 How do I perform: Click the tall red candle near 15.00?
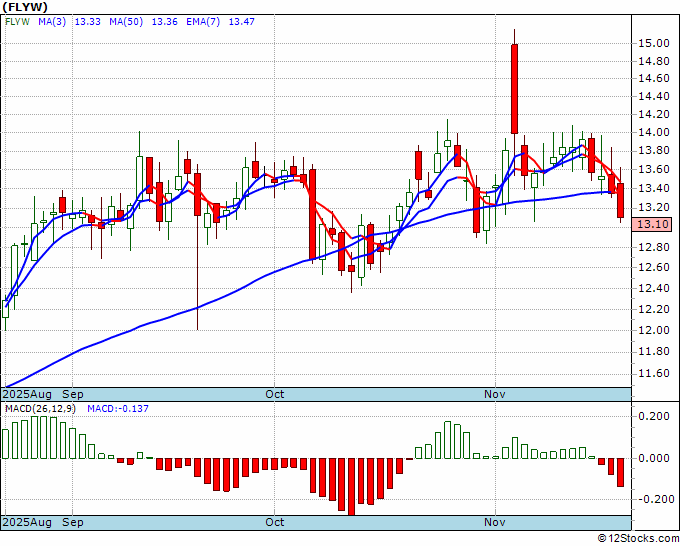tap(514, 89)
